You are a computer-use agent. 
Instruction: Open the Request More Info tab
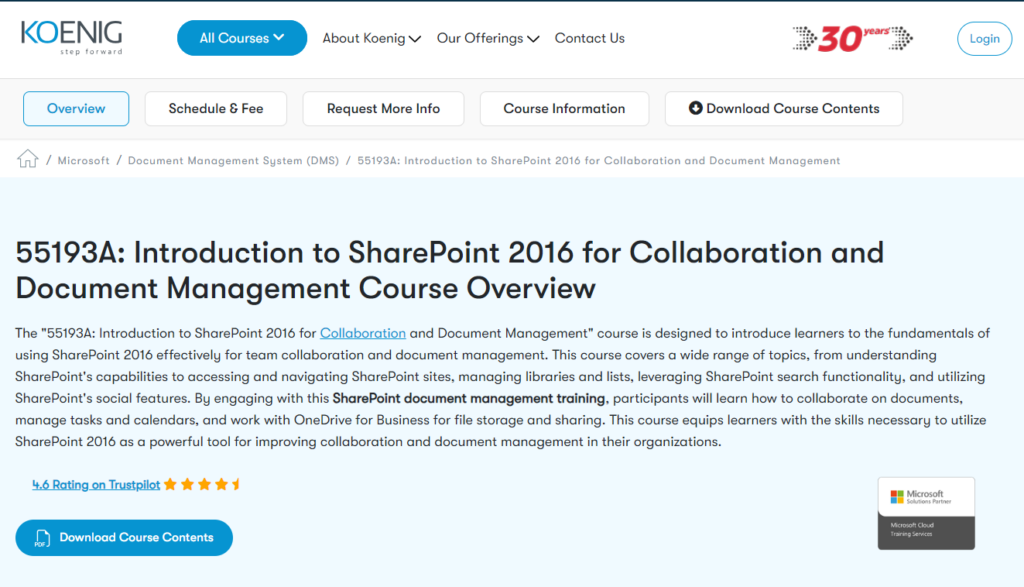[383, 108]
